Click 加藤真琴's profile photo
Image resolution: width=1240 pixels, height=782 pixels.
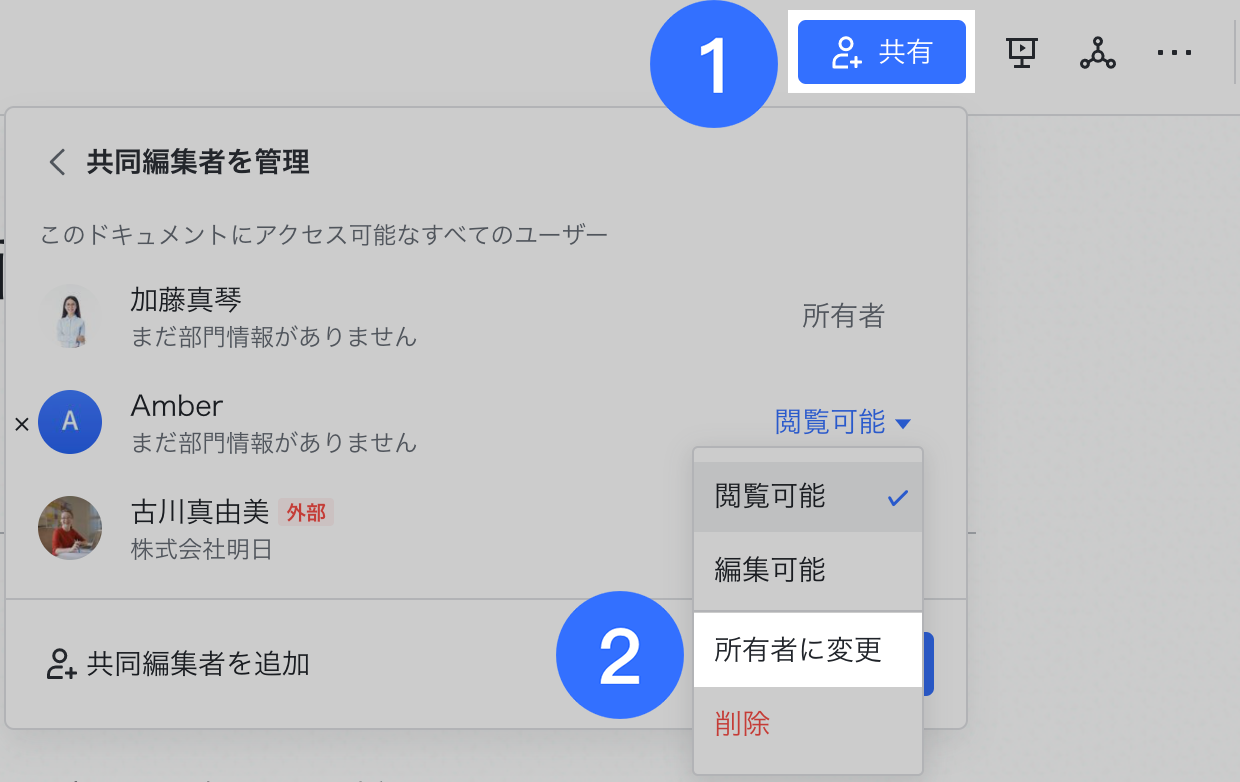(70, 316)
